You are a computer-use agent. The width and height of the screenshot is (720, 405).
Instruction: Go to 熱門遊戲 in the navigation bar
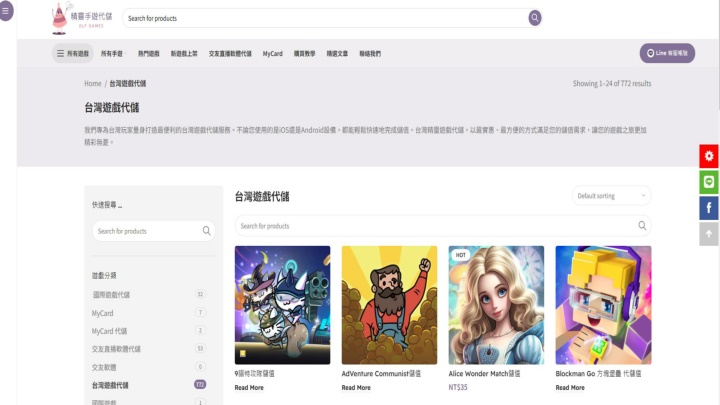(149, 54)
